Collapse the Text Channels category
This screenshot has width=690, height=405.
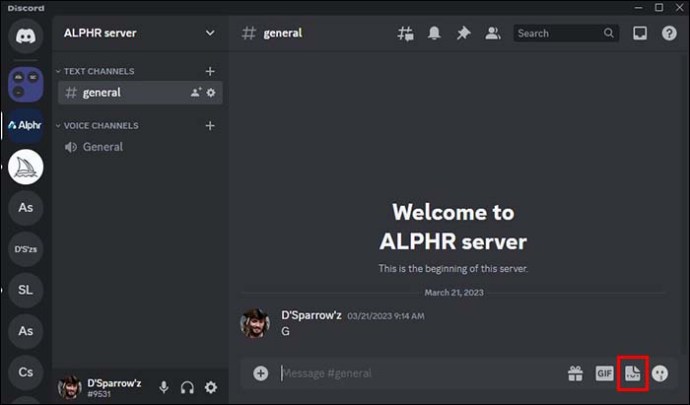98,72
